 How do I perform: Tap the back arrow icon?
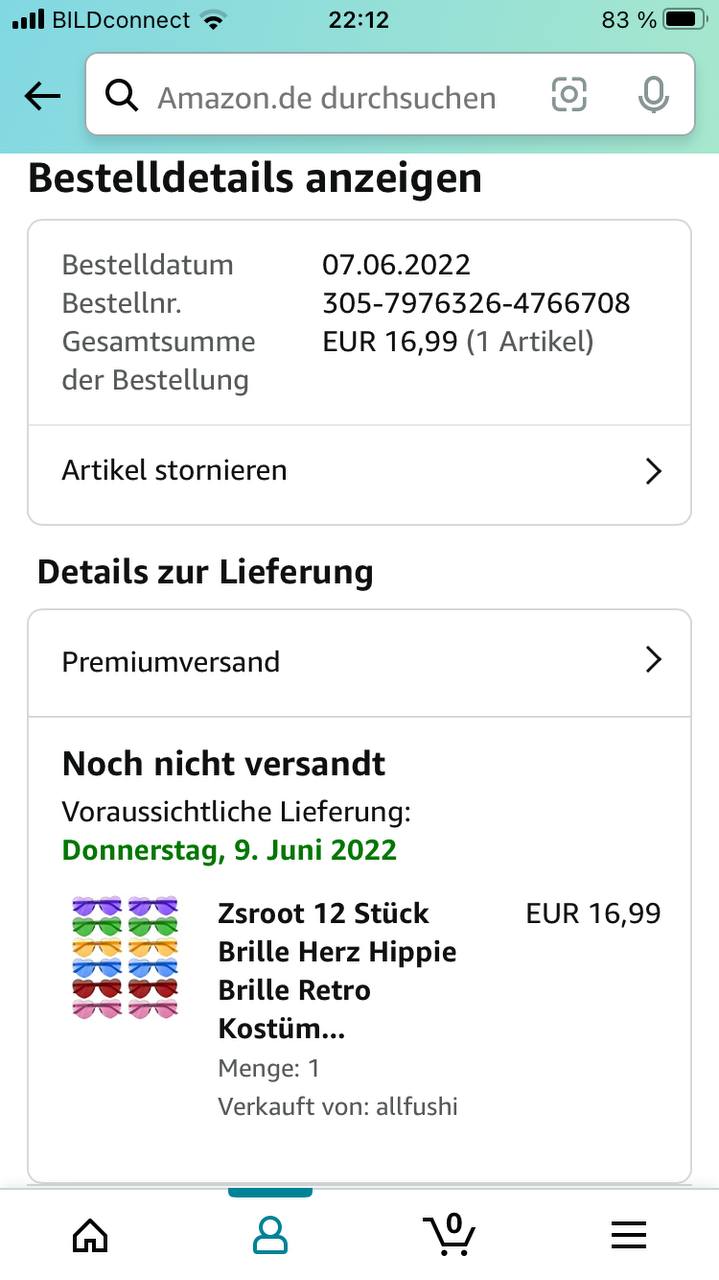(x=42, y=96)
